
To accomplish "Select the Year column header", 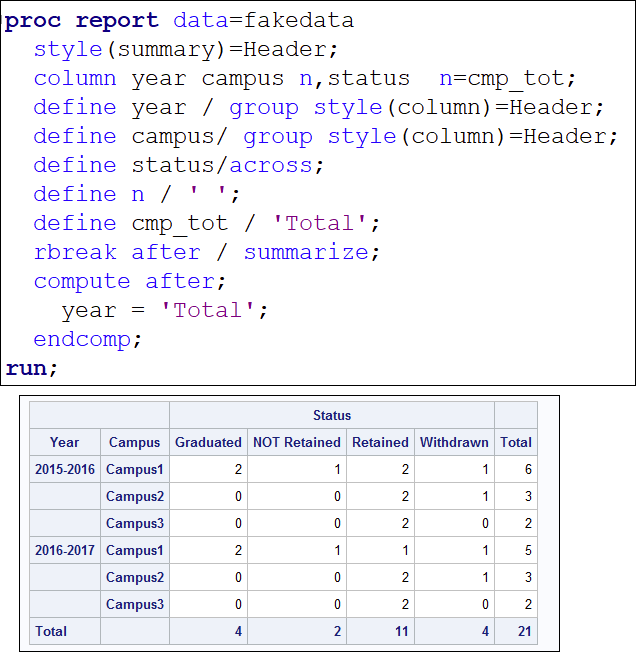I will coord(64,442).
